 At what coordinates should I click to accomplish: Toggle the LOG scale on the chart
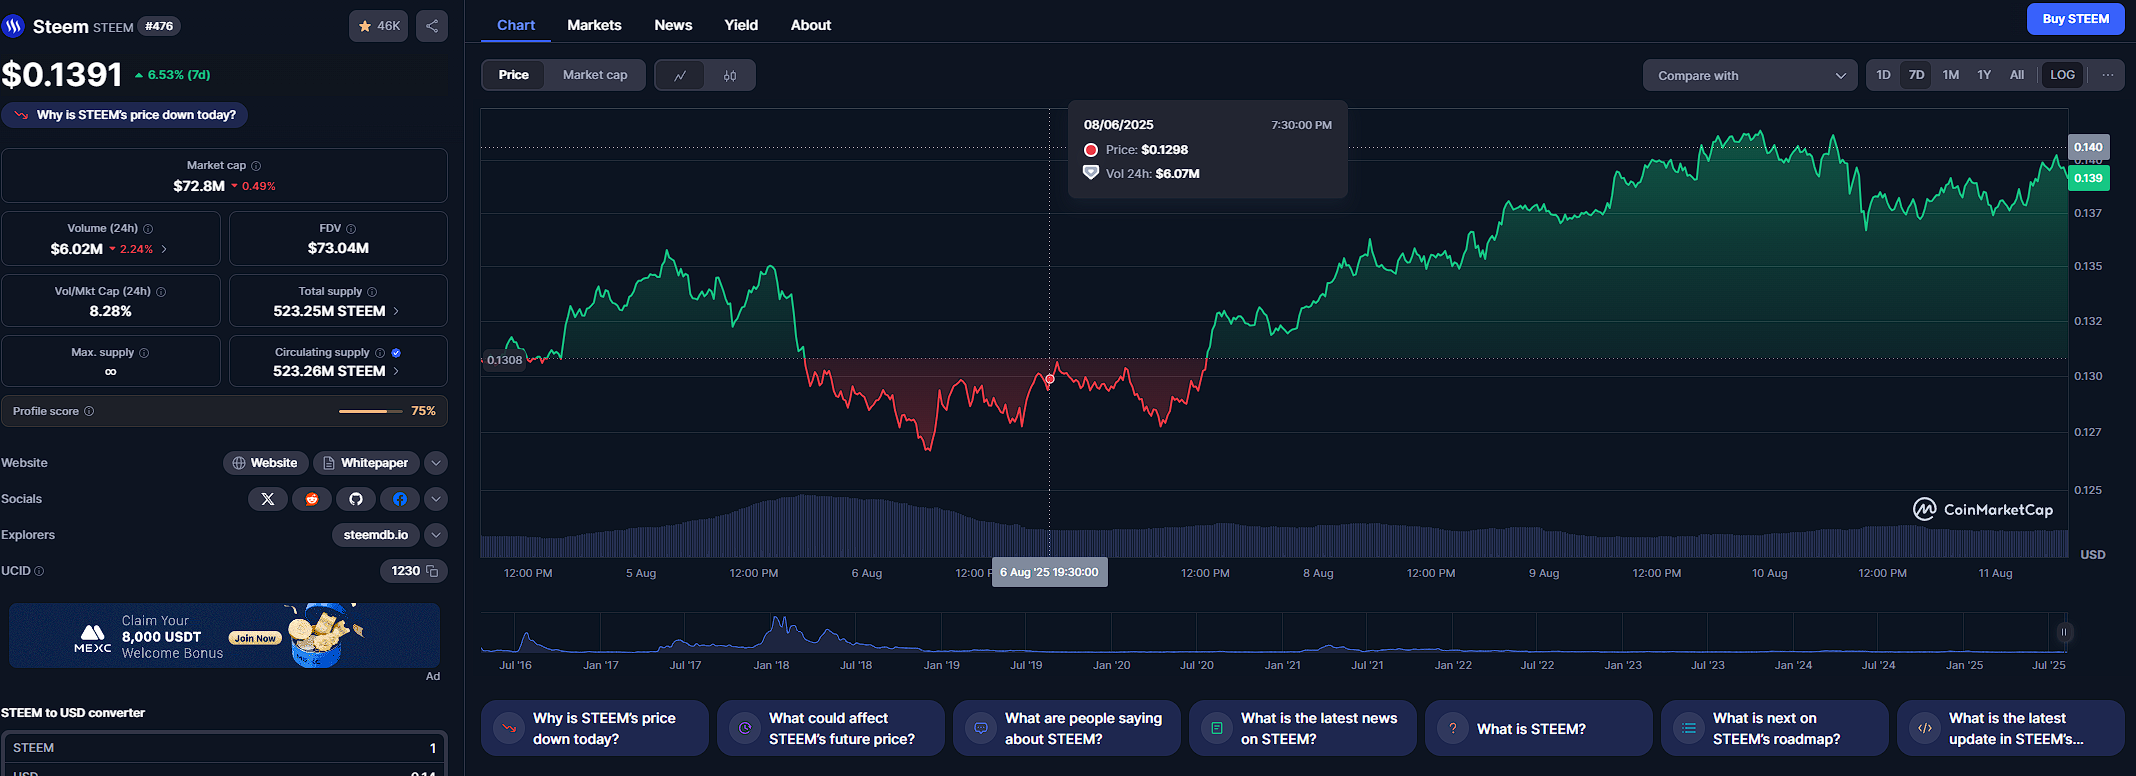click(x=2062, y=75)
